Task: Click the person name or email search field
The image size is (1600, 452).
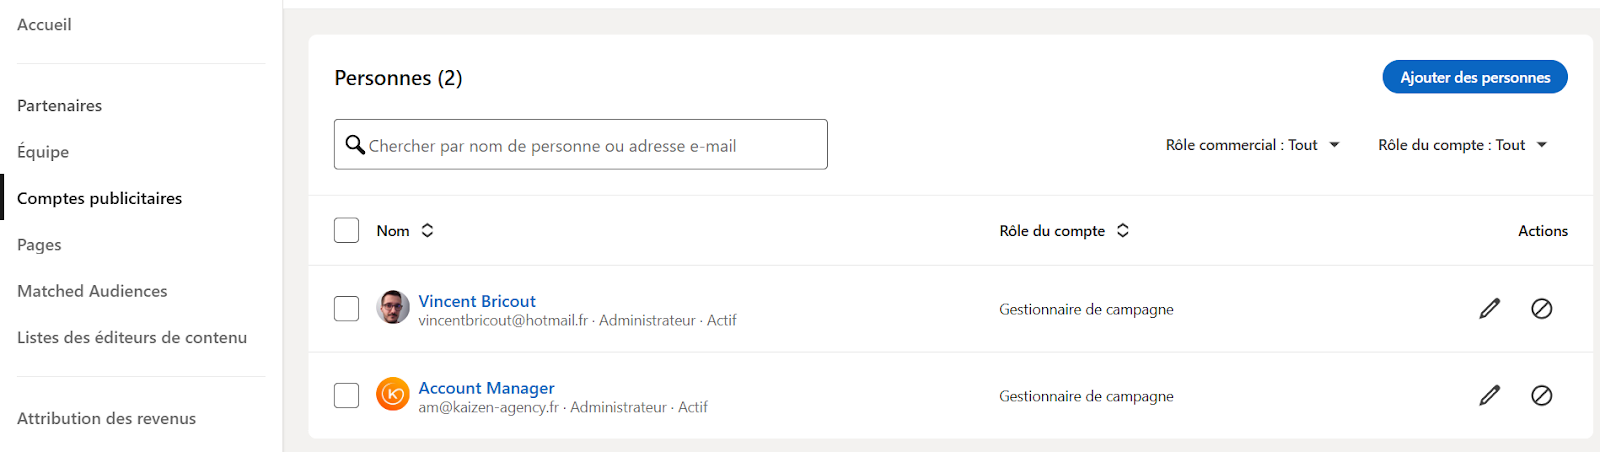Action: (x=581, y=145)
